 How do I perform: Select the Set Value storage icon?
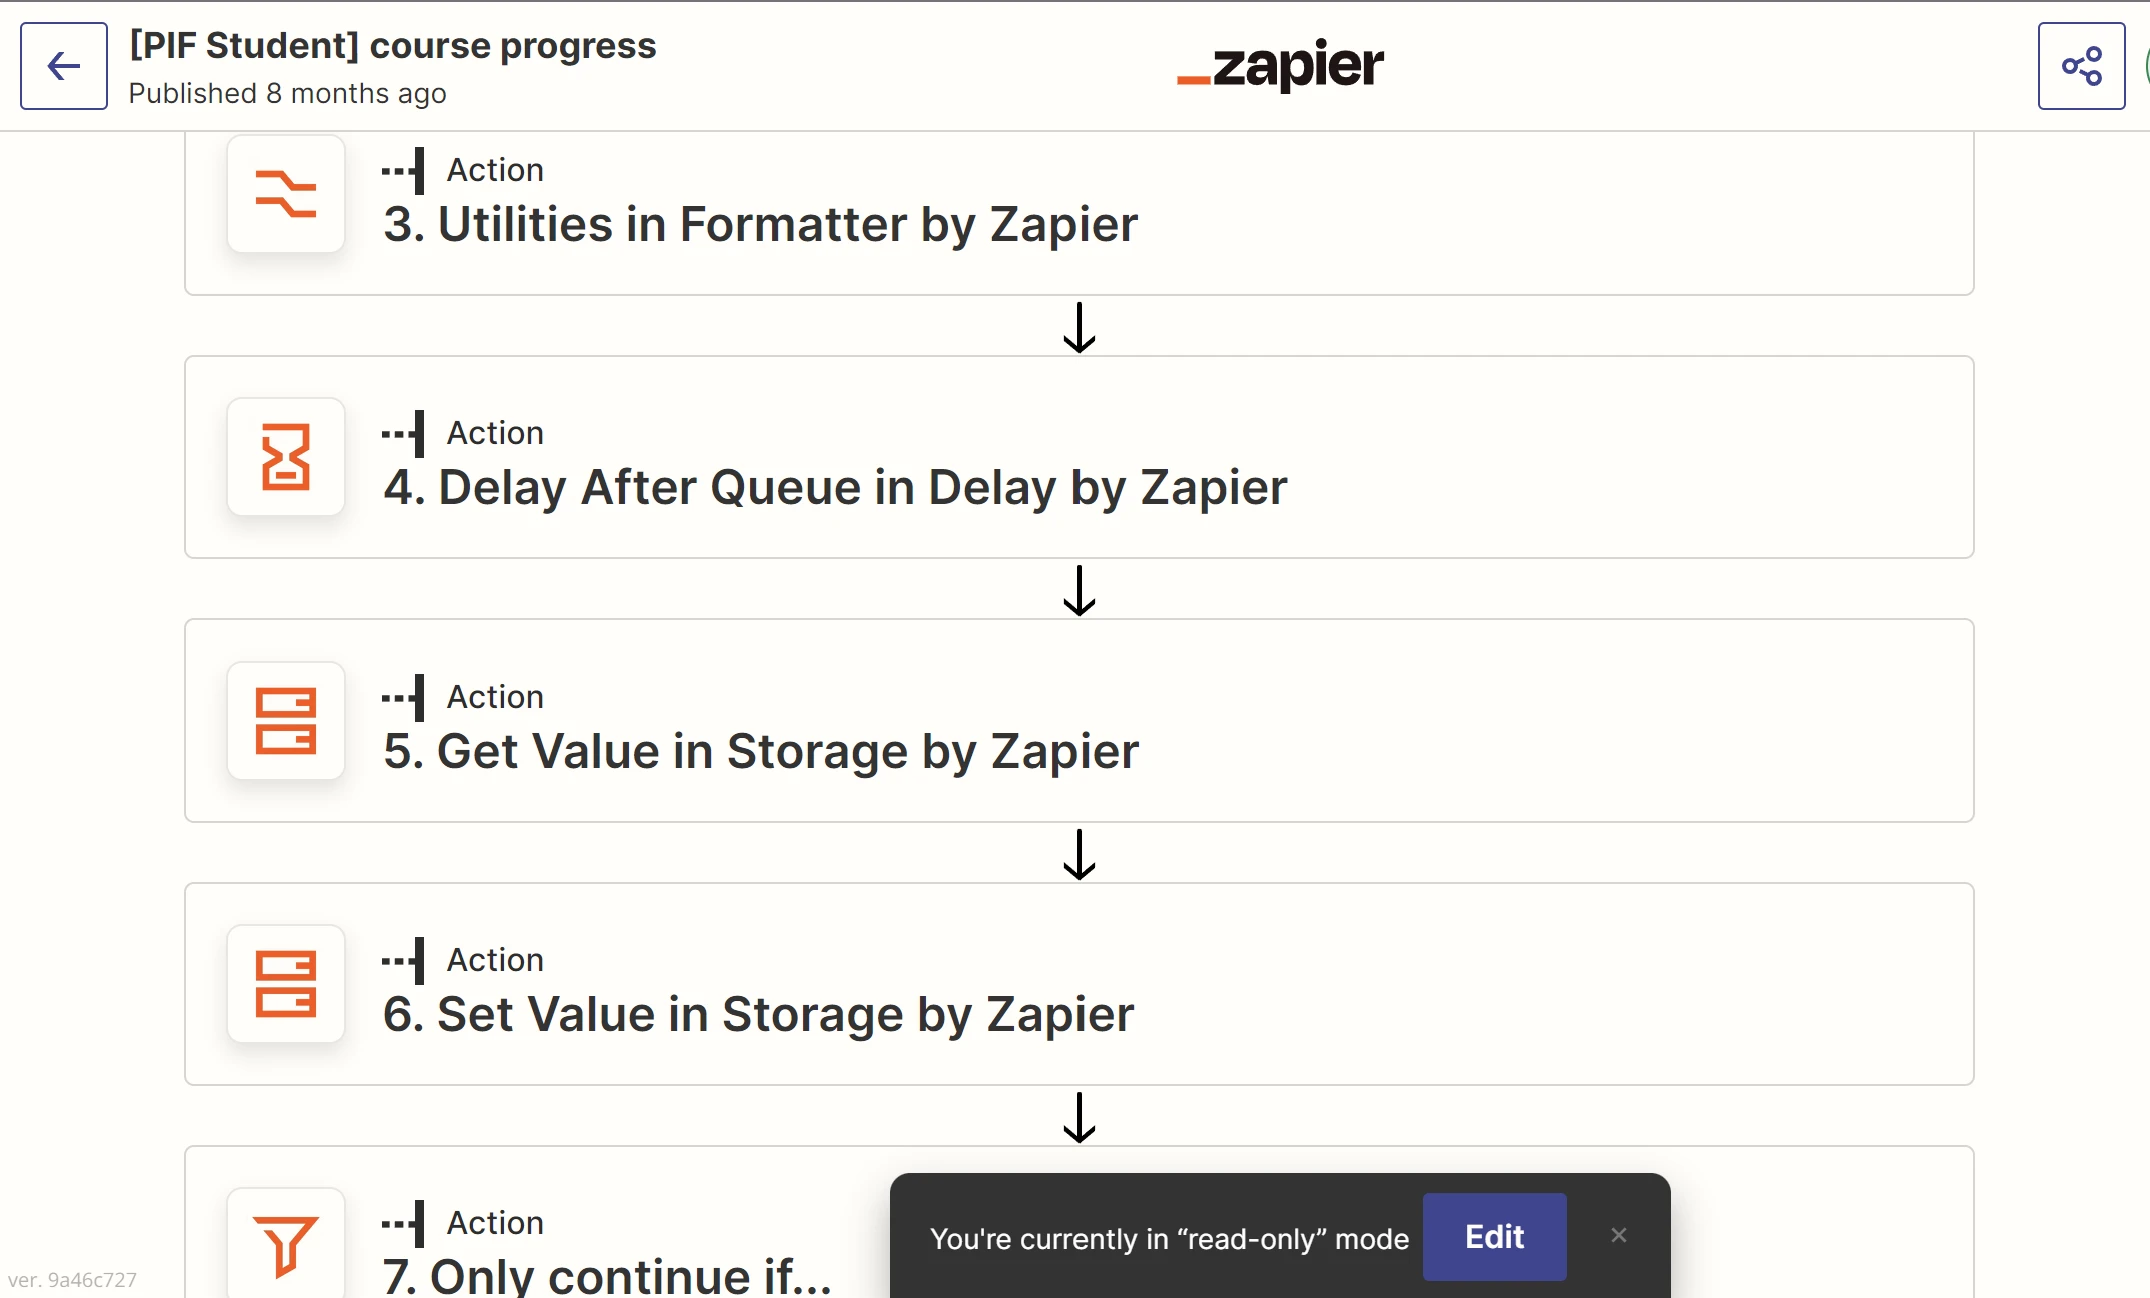[286, 984]
